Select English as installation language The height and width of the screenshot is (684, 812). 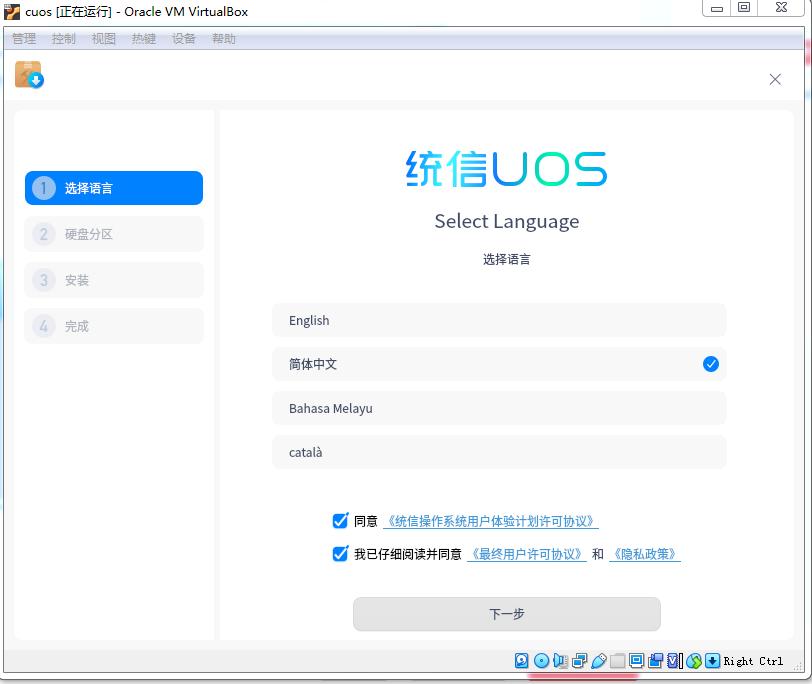[x=500, y=320]
